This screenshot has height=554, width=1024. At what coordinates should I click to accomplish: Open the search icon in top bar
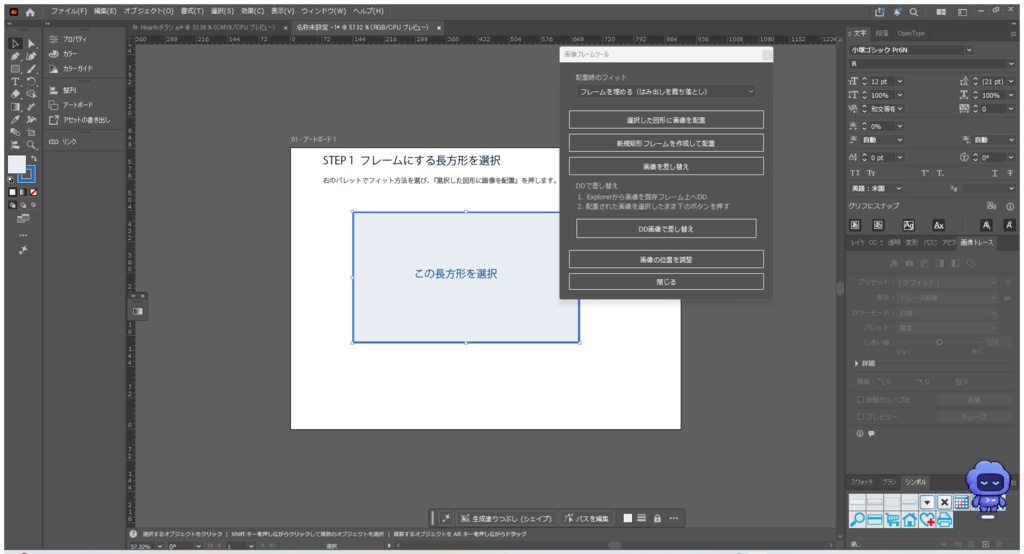point(914,12)
